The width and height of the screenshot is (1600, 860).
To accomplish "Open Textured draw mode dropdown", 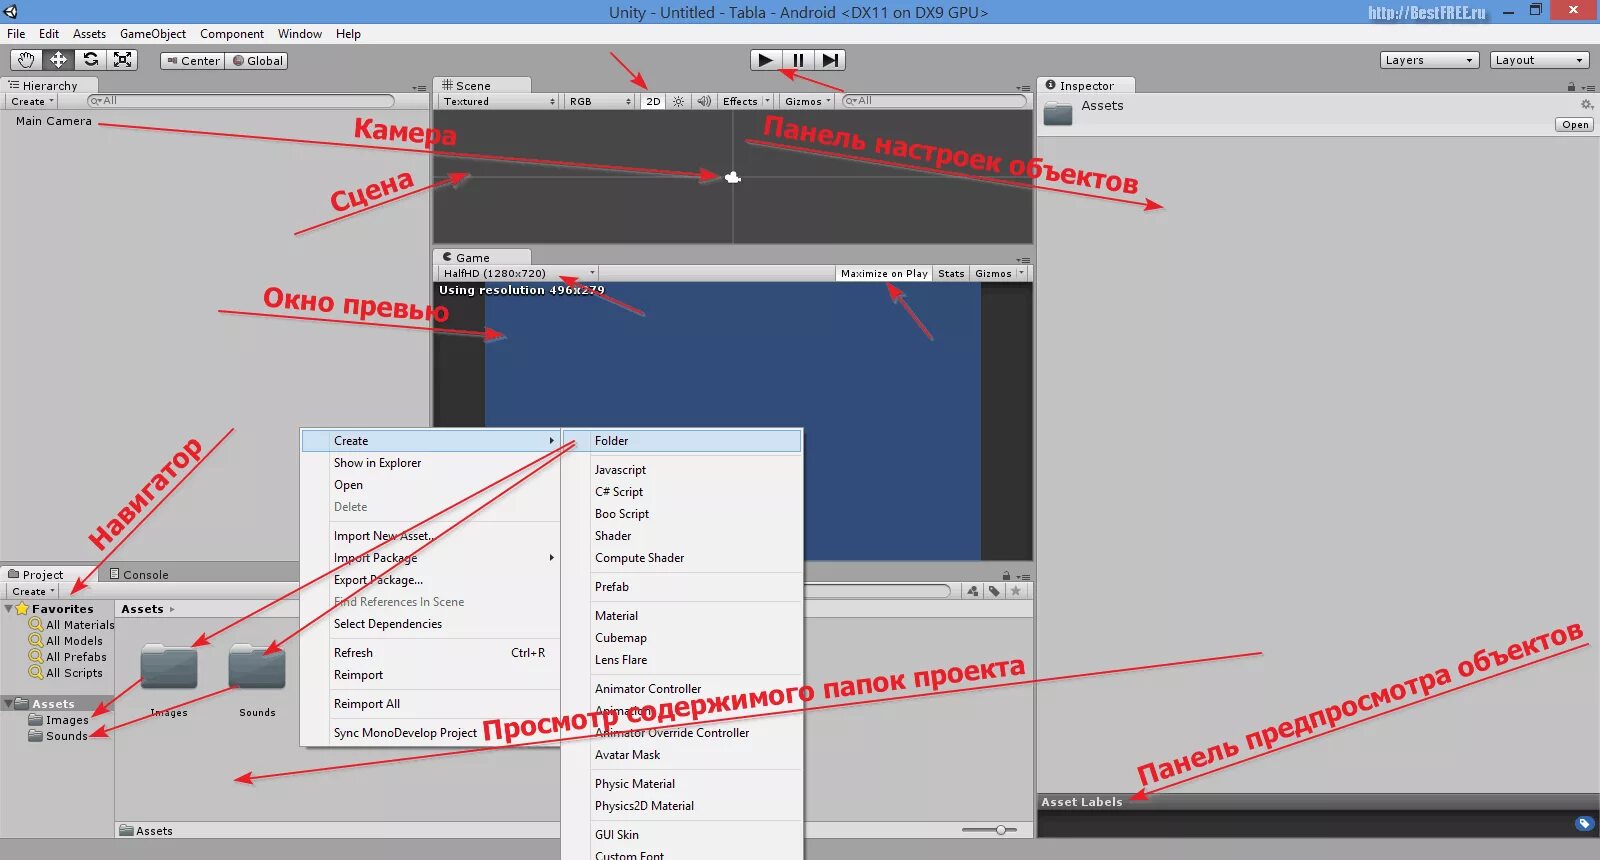I will click(498, 101).
